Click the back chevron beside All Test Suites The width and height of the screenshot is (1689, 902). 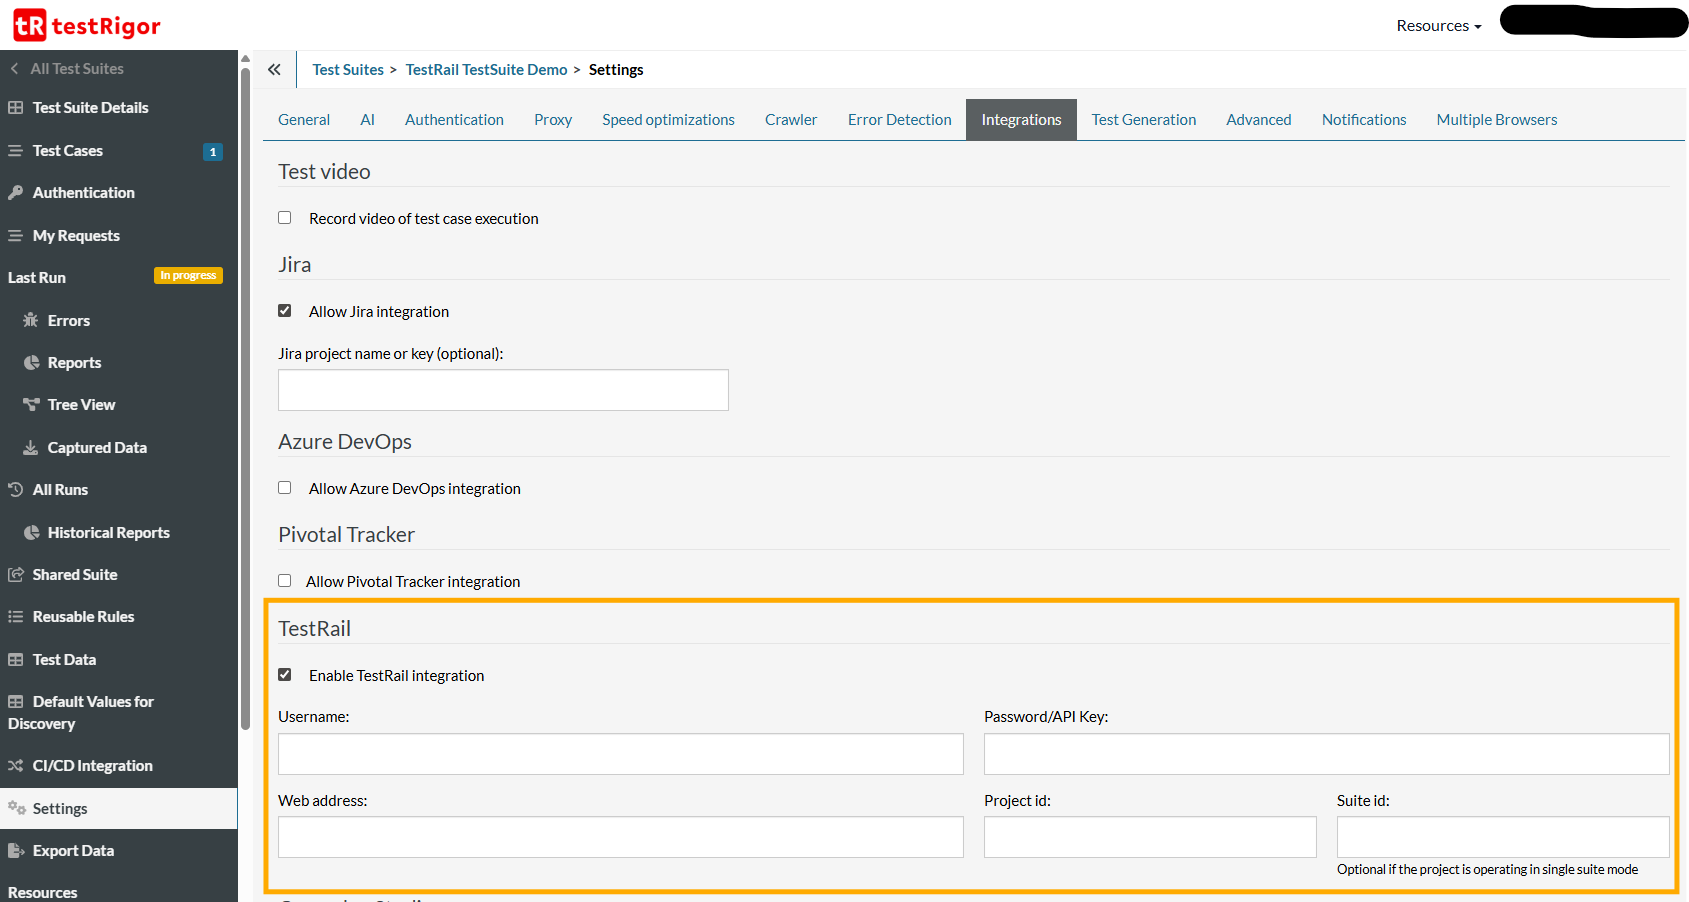pyautogui.click(x=15, y=69)
